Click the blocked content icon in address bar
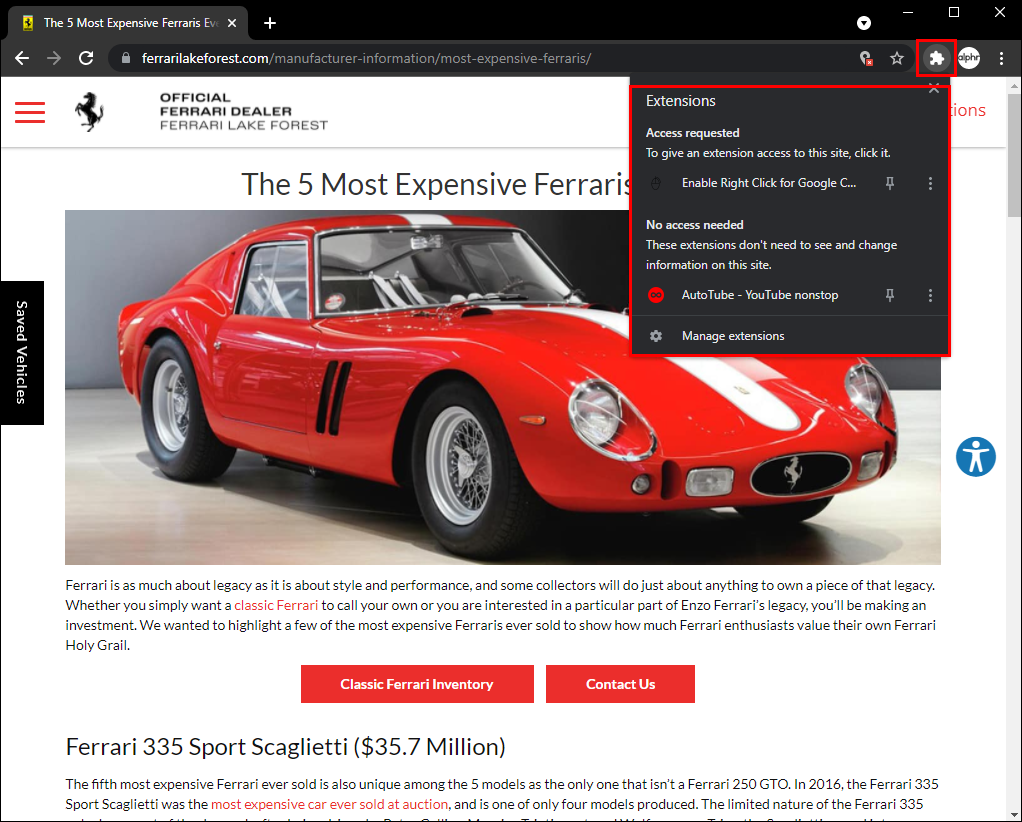1022x822 pixels. [866, 58]
